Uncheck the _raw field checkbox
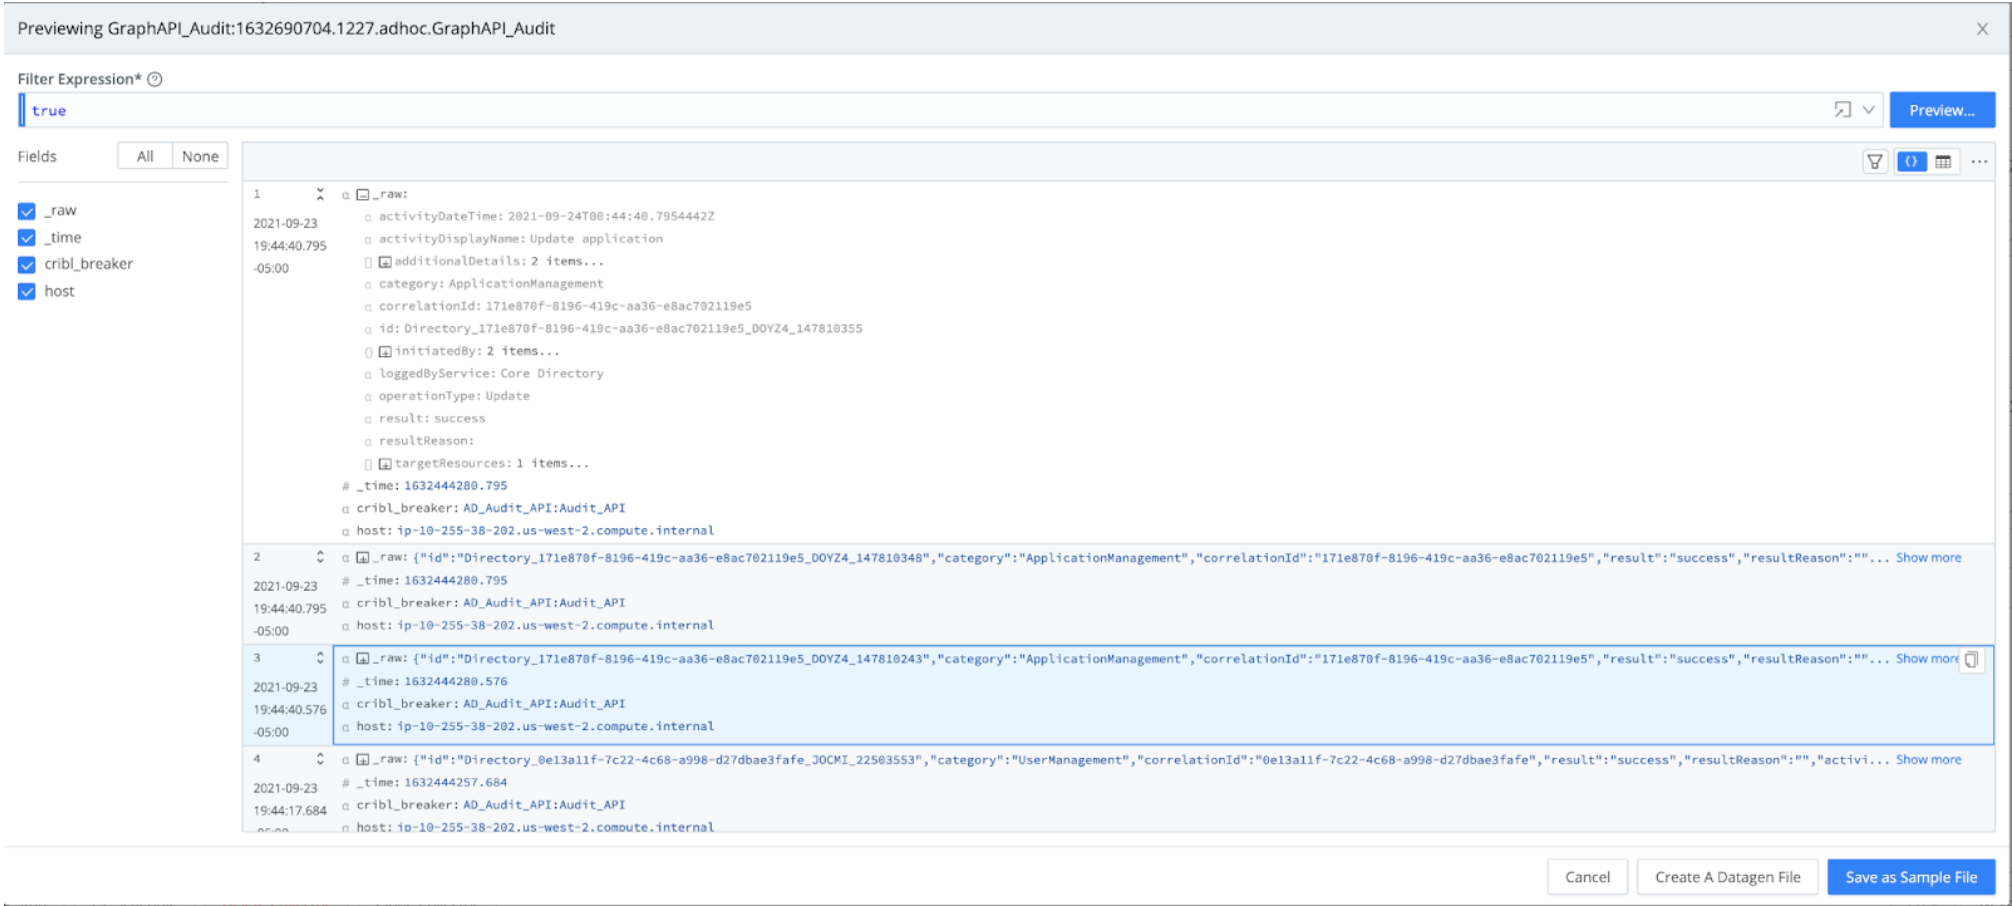 tap(26, 210)
